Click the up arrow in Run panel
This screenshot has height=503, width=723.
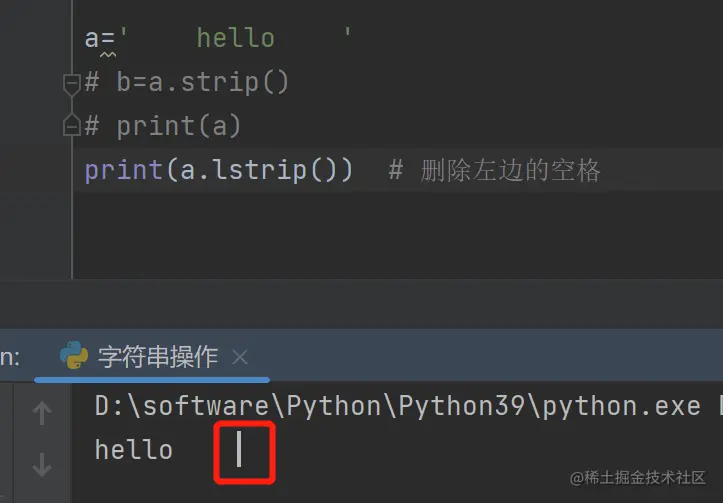[x=42, y=413]
